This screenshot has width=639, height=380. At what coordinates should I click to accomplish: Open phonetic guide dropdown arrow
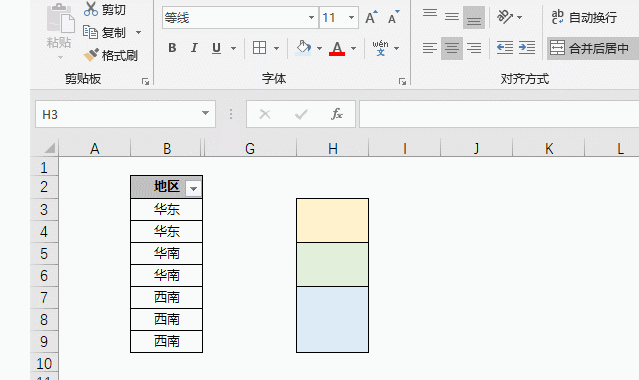pyautogui.click(x=397, y=49)
